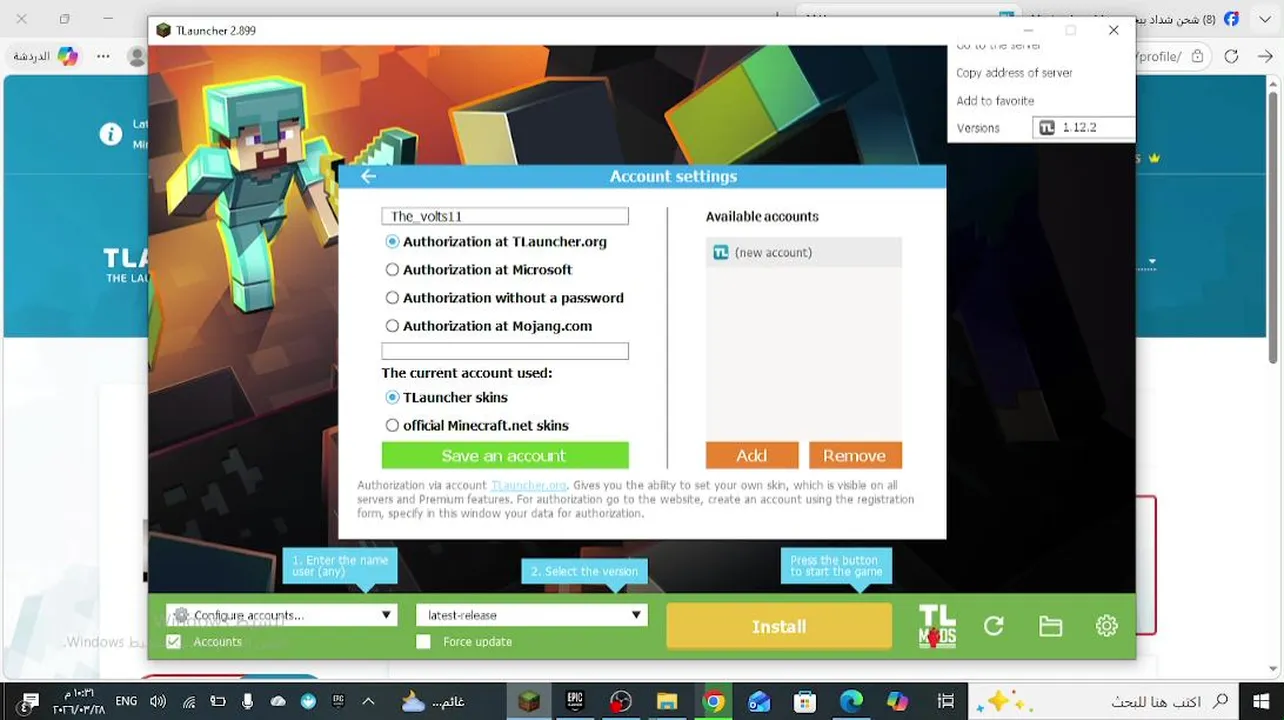Click the refresh icon in TLauncher bottom bar

click(x=993, y=626)
